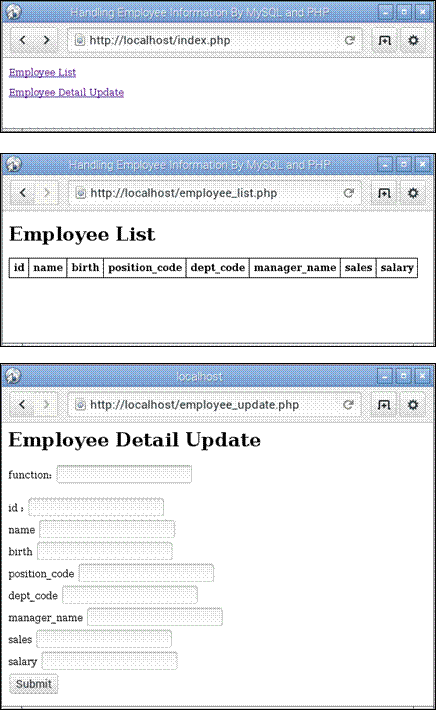Click the back arrow in index.php window
This screenshot has height=710, width=436.
(23, 40)
